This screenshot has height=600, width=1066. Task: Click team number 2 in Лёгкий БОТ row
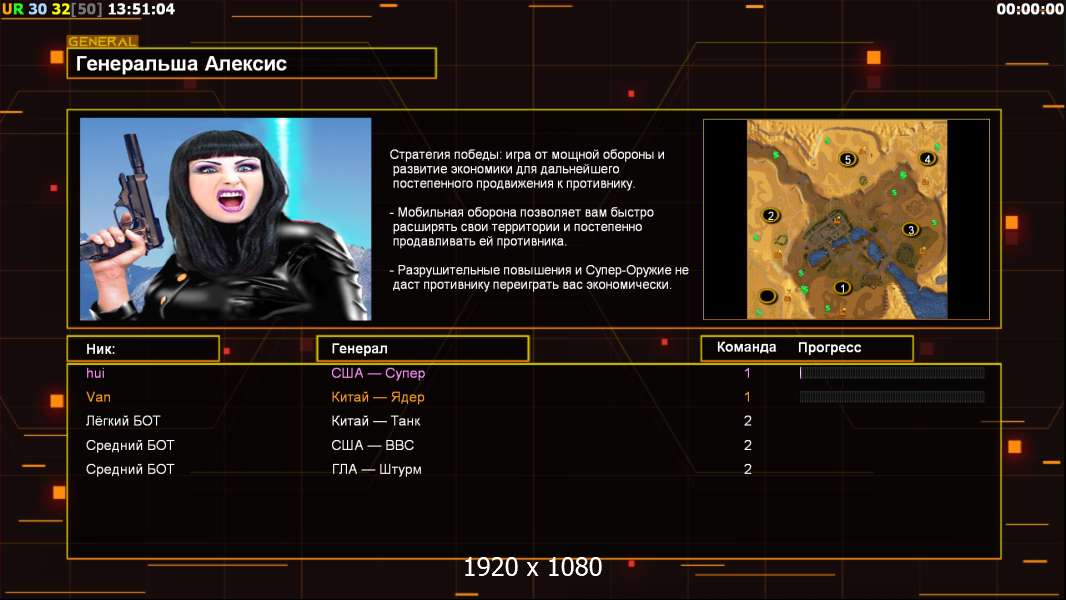[748, 421]
